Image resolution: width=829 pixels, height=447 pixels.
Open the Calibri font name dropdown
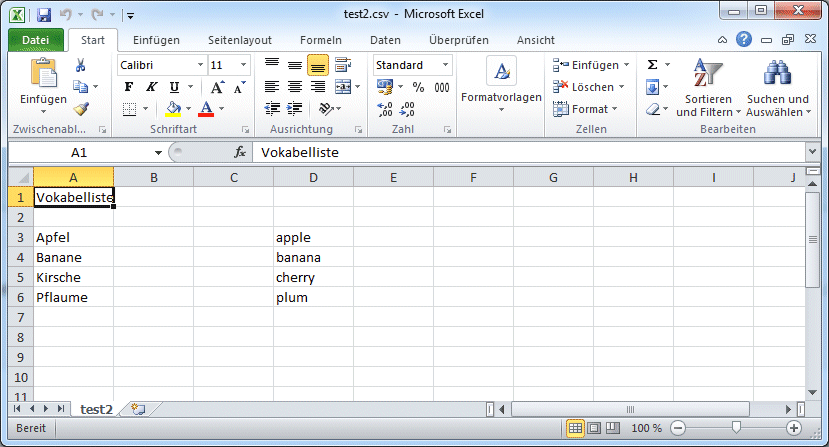point(200,65)
